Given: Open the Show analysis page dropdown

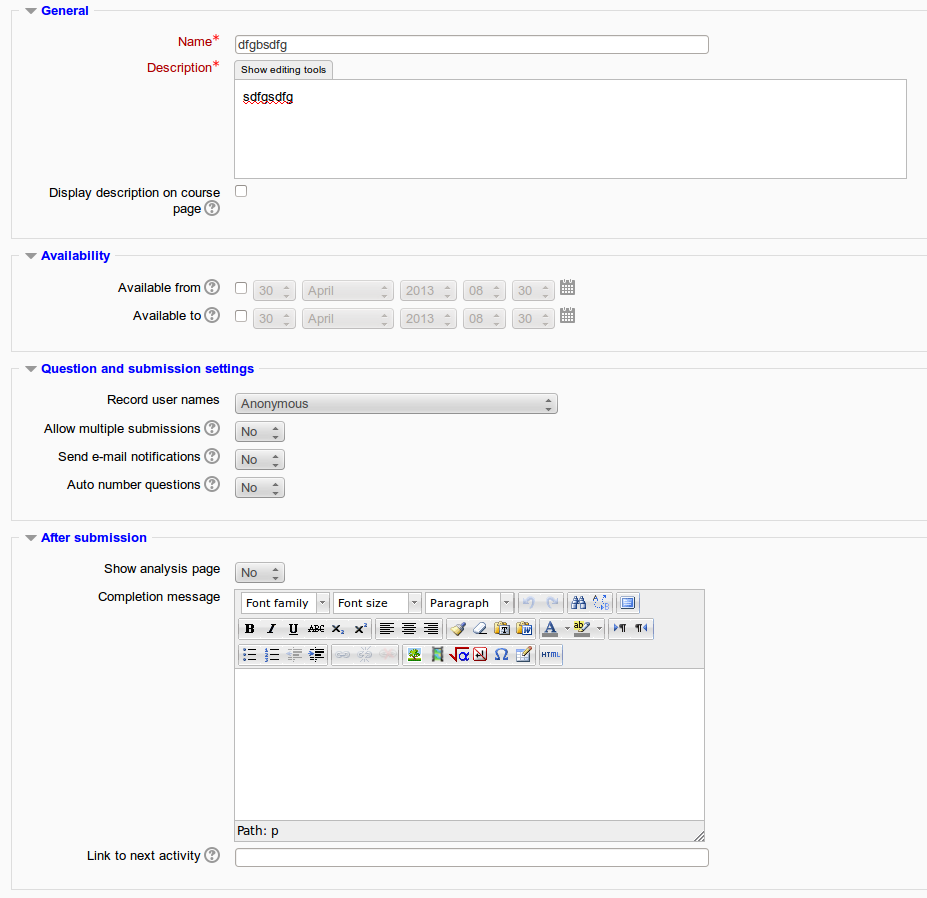Looking at the screenshot, I should (260, 572).
